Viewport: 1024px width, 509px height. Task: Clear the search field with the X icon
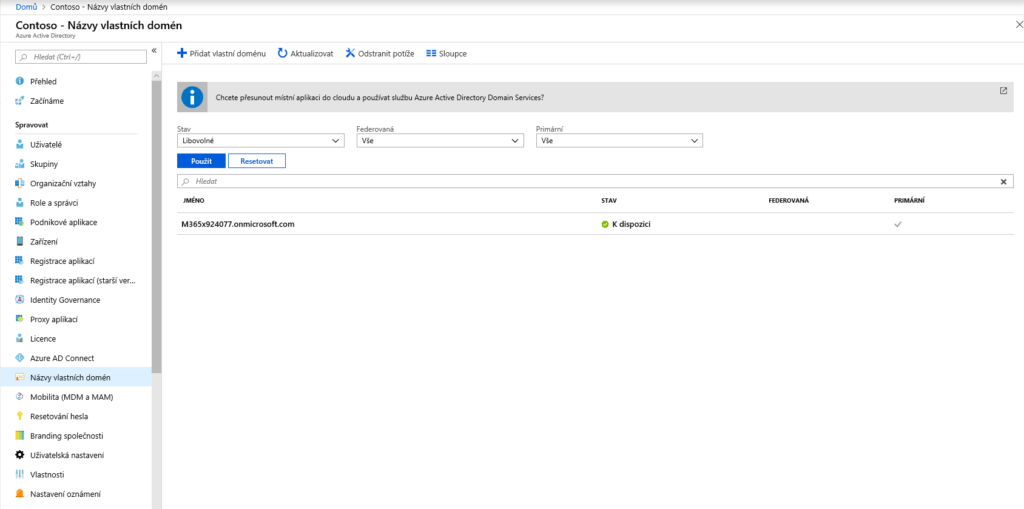(1004, 182)
